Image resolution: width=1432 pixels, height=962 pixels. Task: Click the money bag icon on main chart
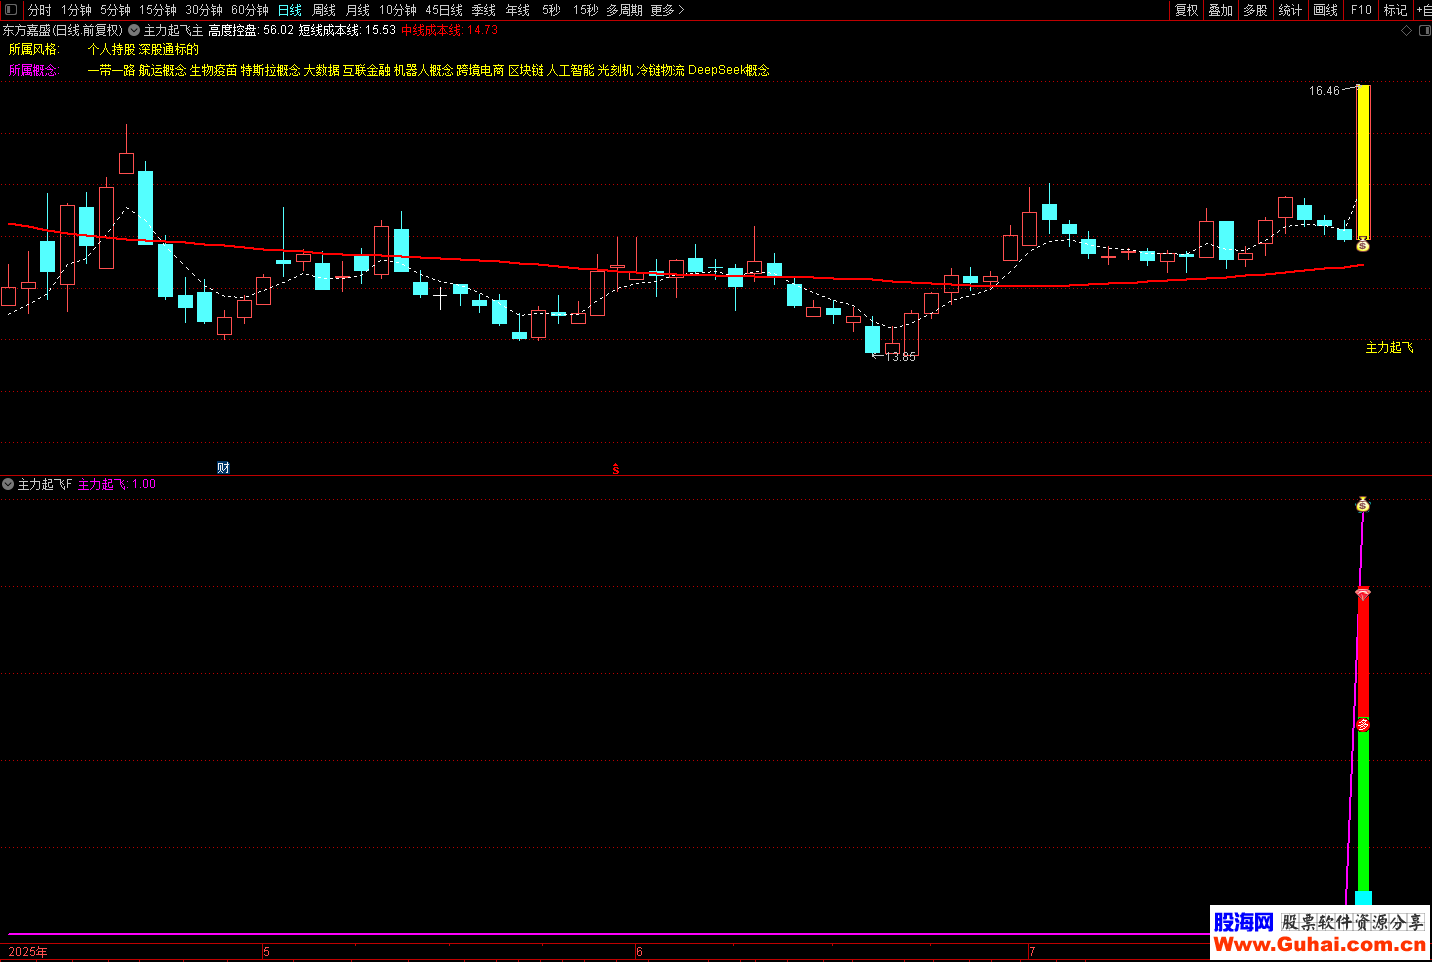click(x=1363, y=245)
